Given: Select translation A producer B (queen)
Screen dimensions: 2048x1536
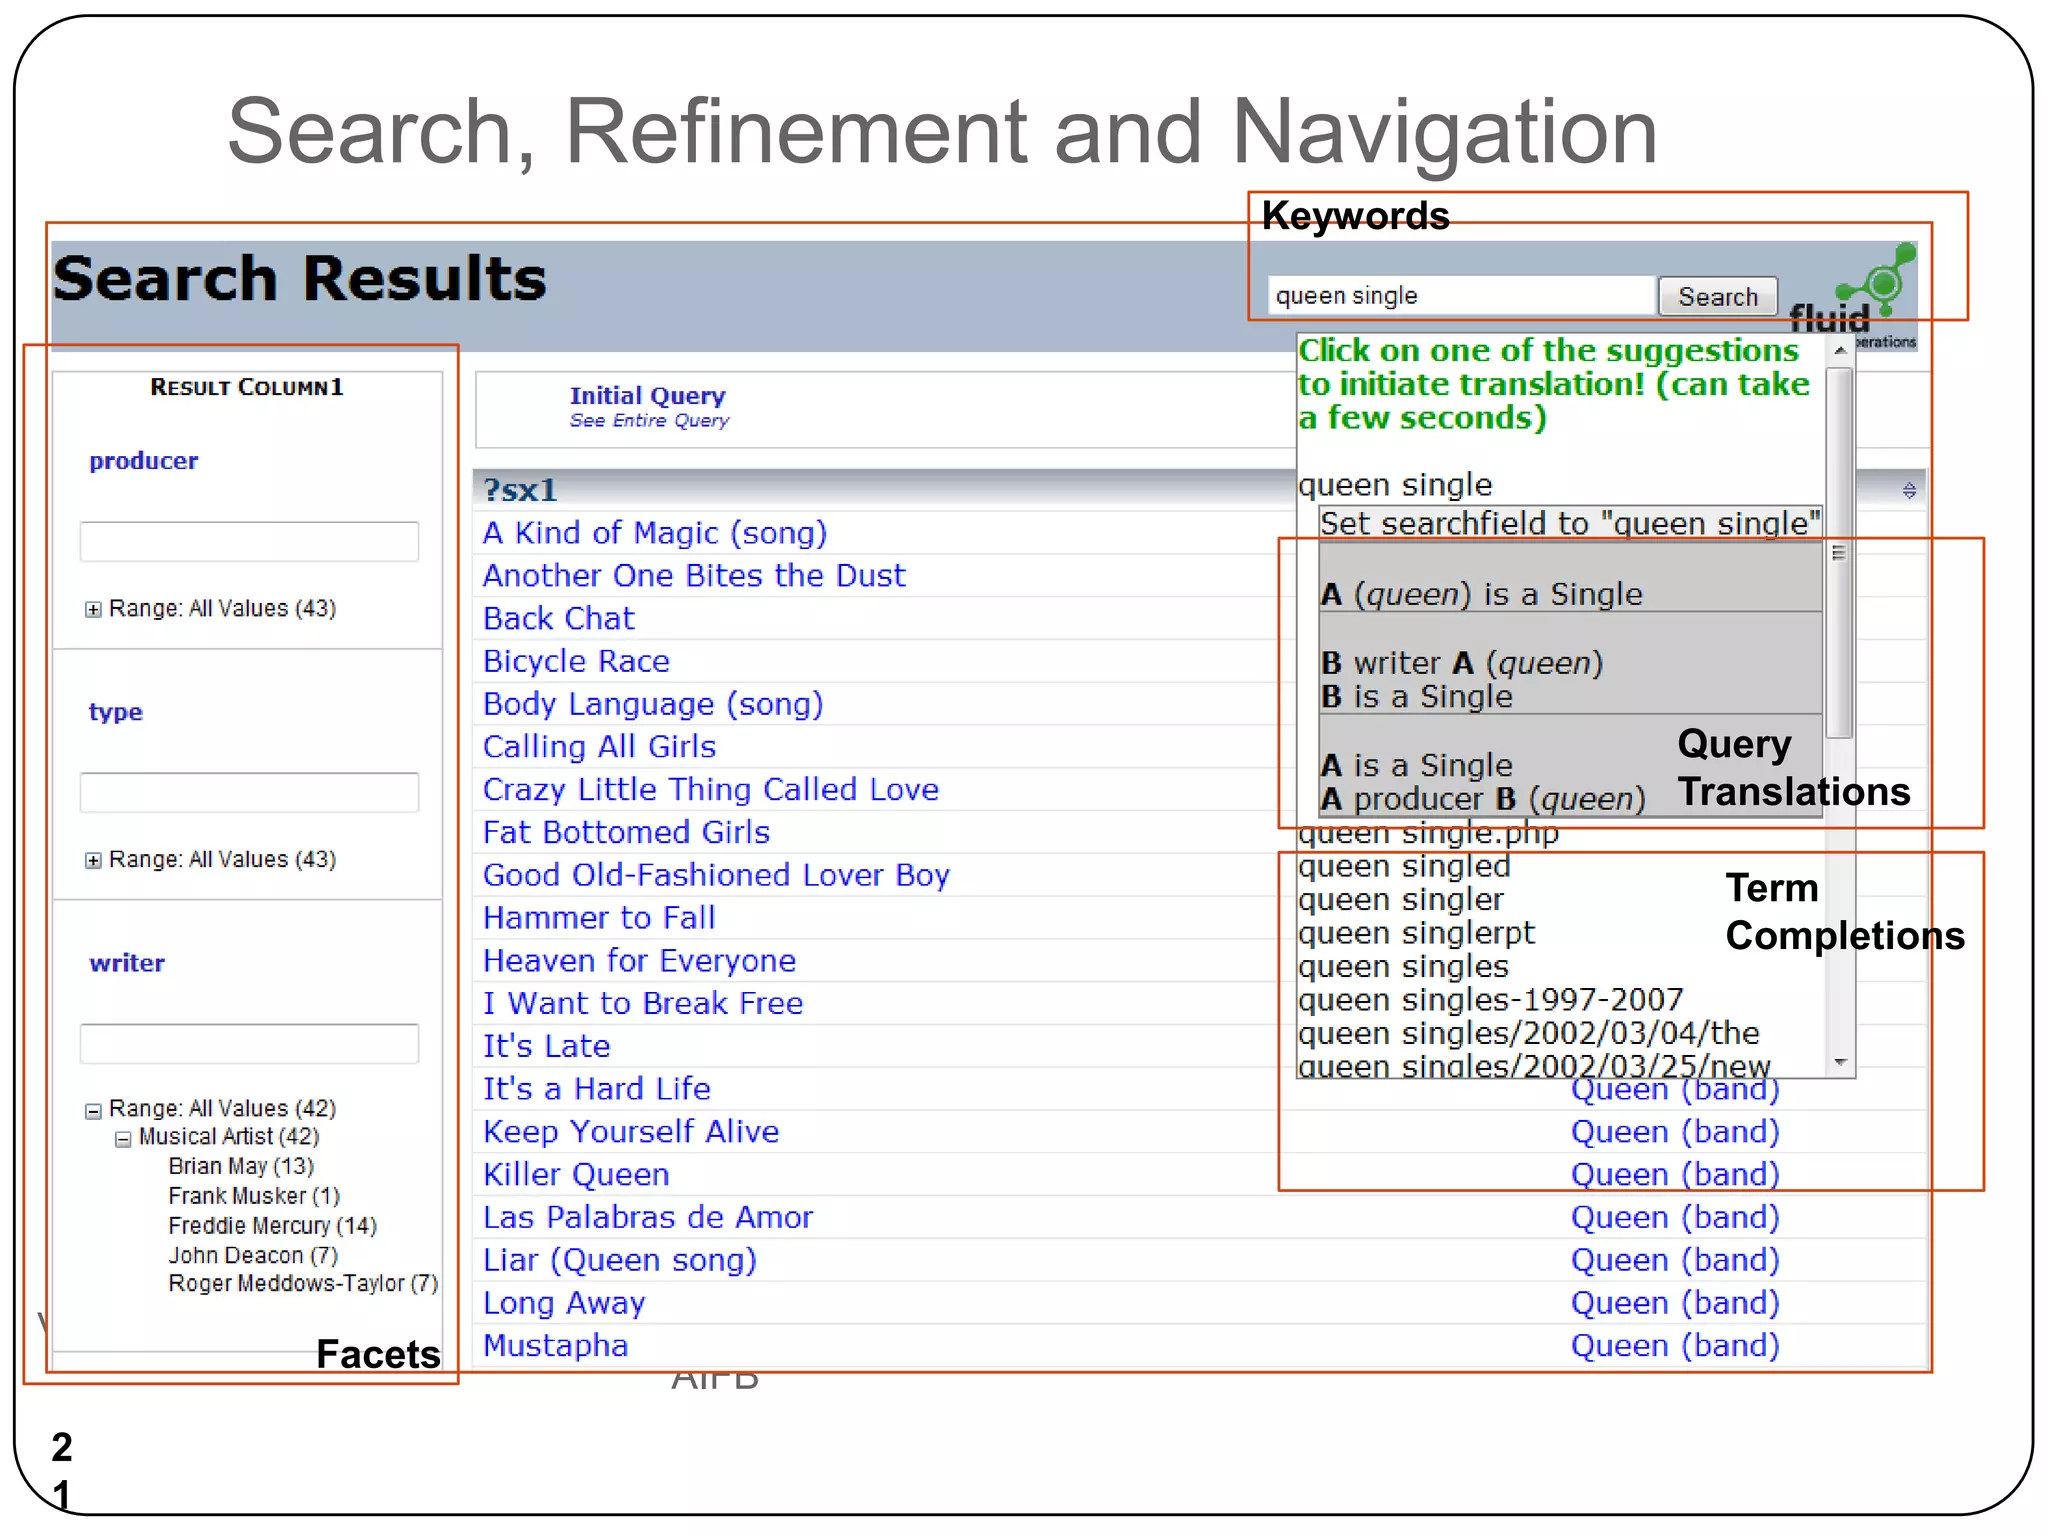Looking at the screenshot, I should point(1570,766).
